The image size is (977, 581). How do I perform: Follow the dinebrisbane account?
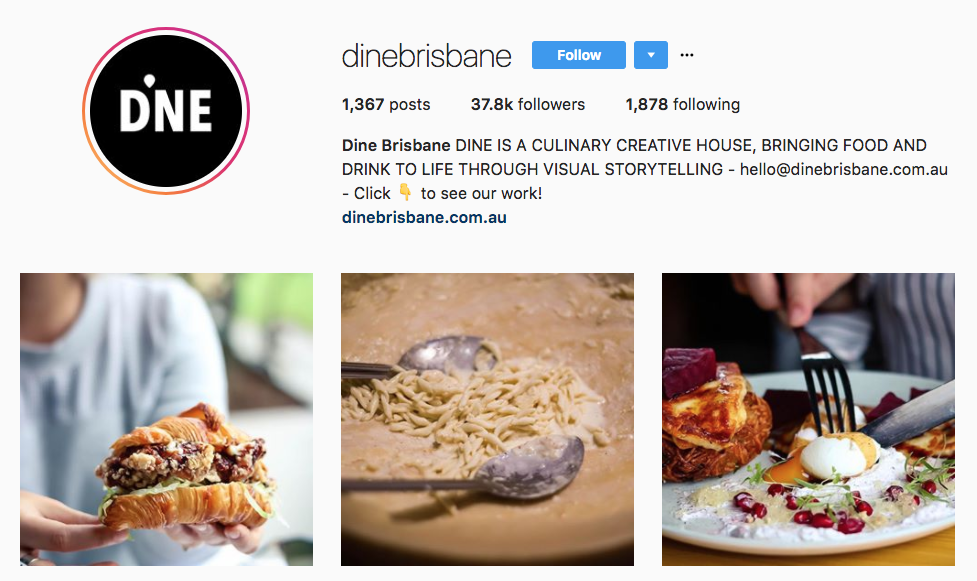578,55
